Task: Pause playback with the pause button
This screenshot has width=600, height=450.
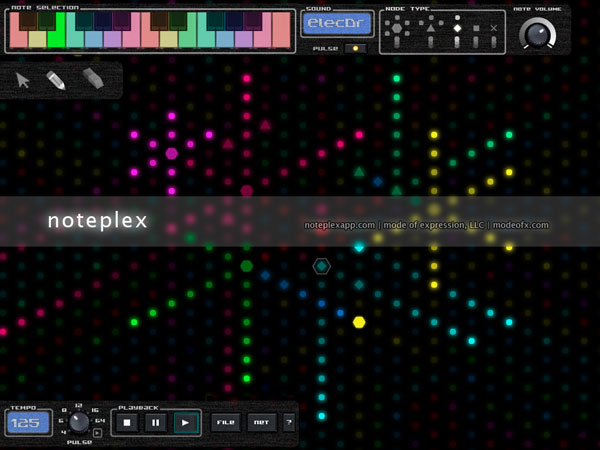Action: [x=156, y=422]
